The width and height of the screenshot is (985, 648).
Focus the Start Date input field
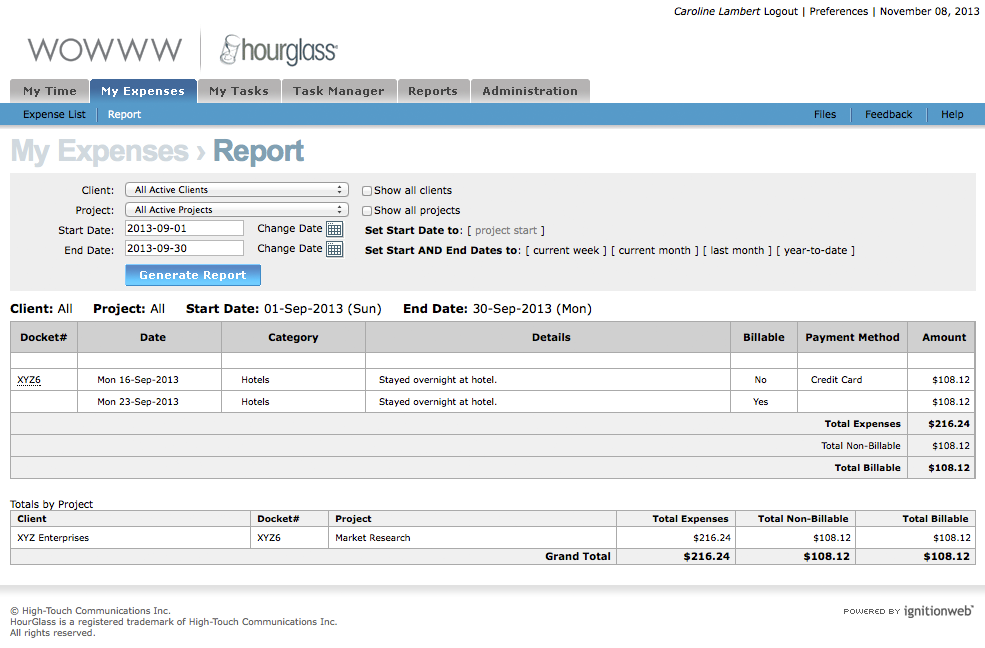[x=184, y=228]
